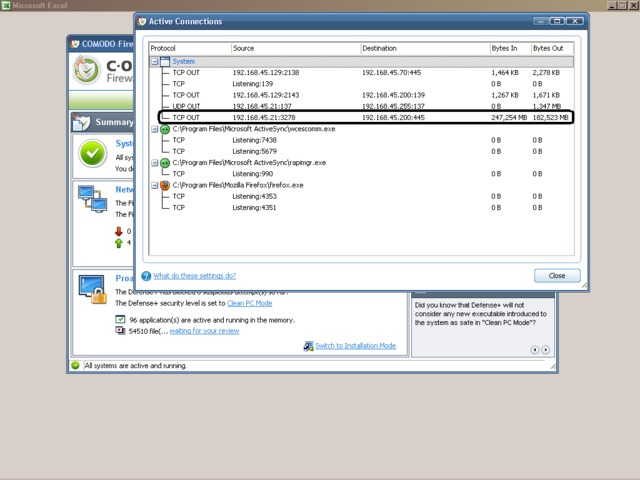Sort by the Protocol column header
640x480 pixels.
[x=190, y=49]
